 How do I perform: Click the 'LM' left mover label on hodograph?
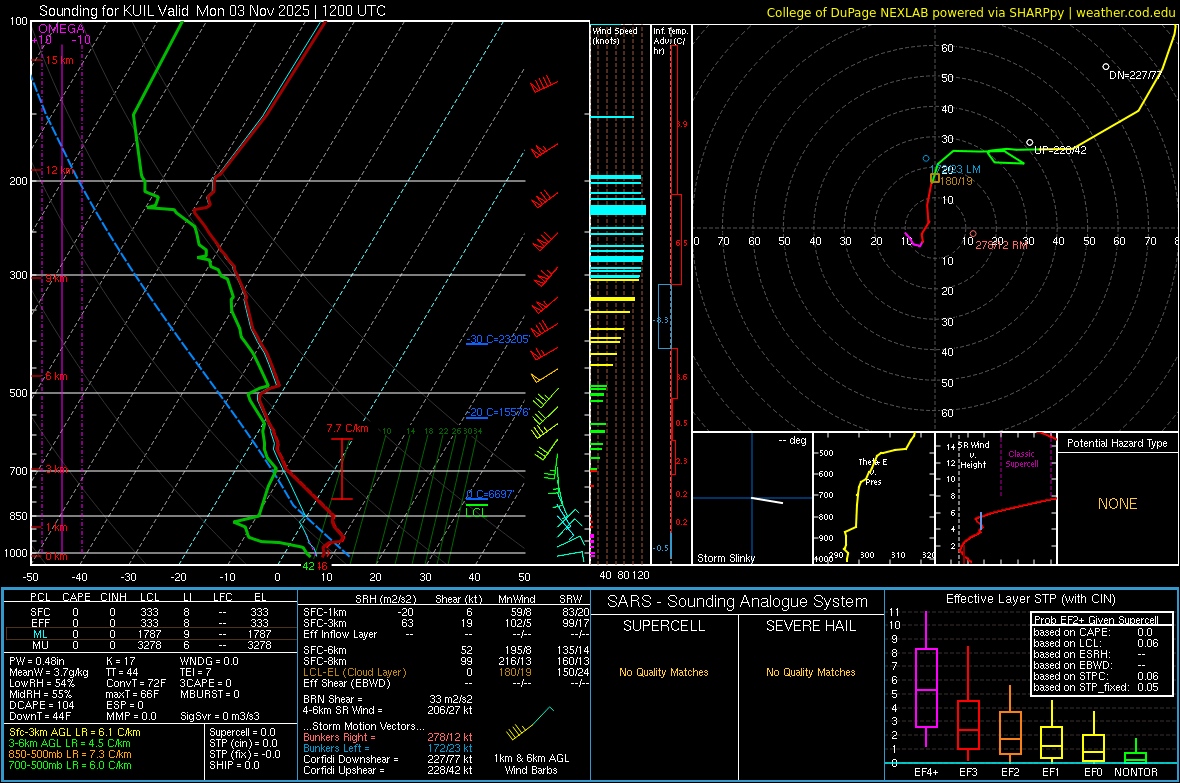(x=972, y=169)
